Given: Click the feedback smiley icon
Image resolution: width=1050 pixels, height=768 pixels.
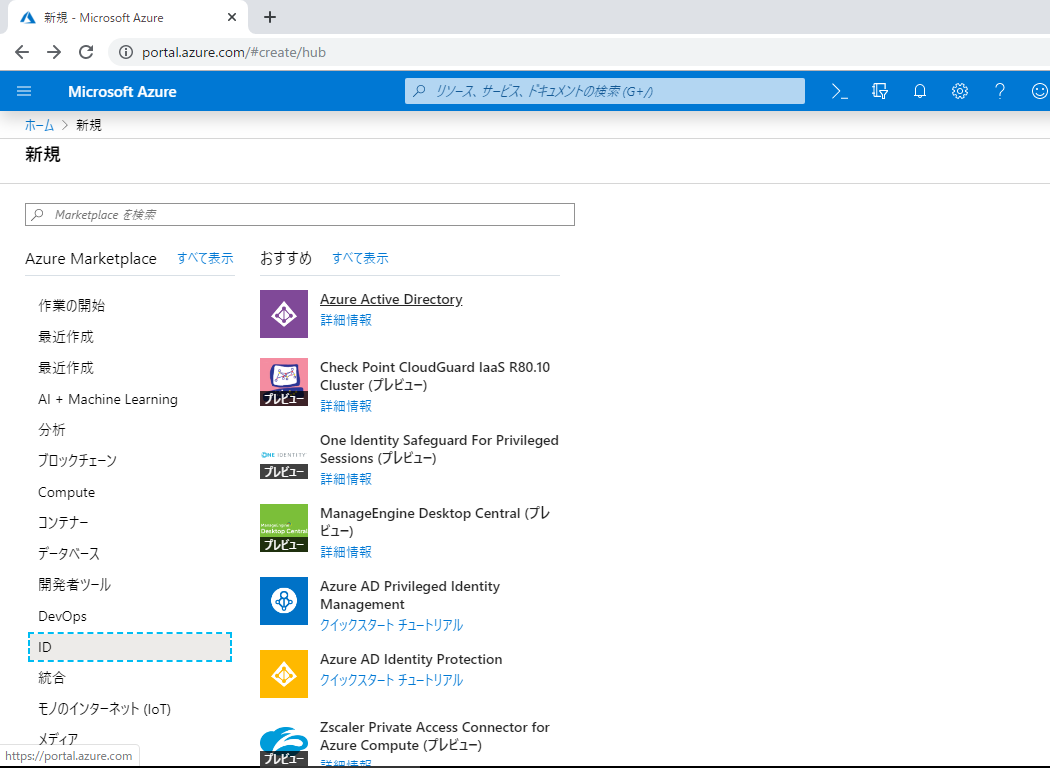Looking at the screenshot, I should coord(1040,91).
